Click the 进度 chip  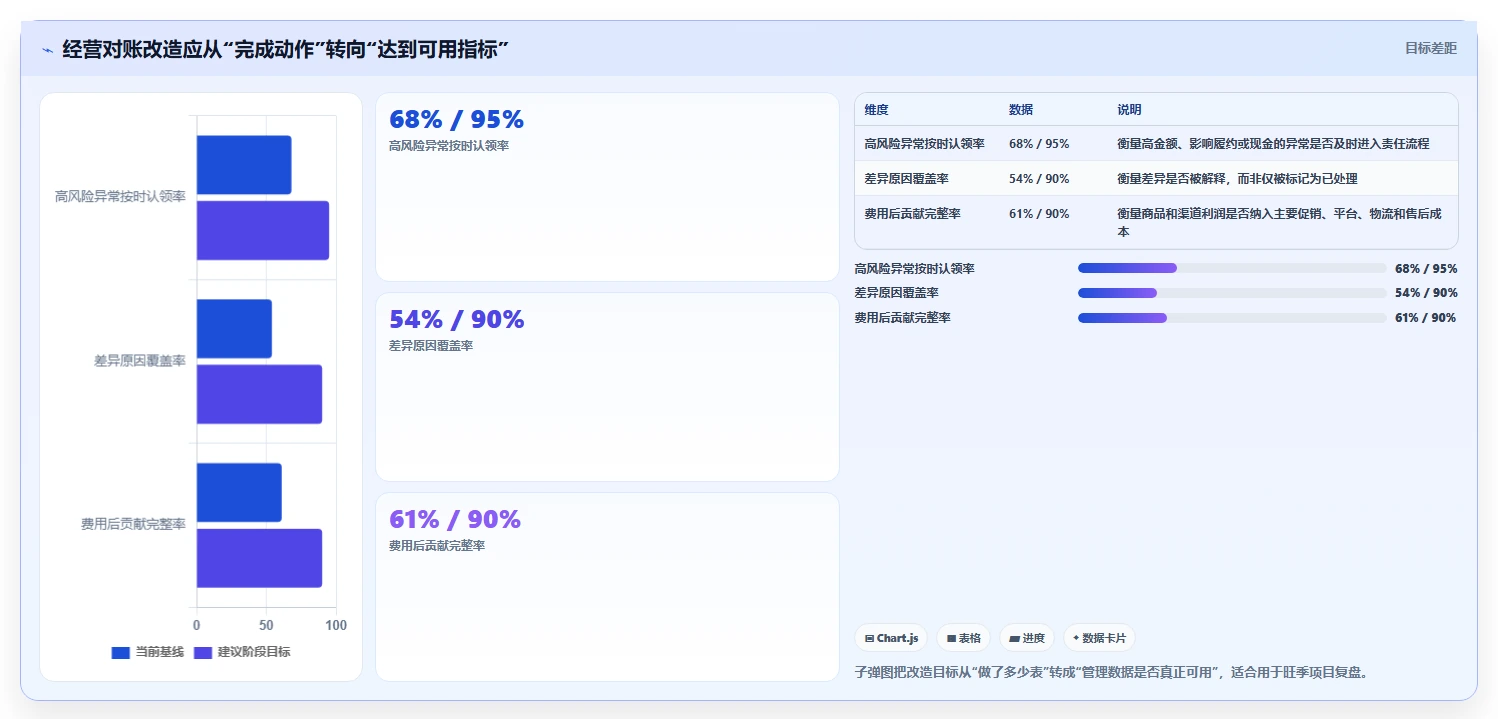(1027, 638)
